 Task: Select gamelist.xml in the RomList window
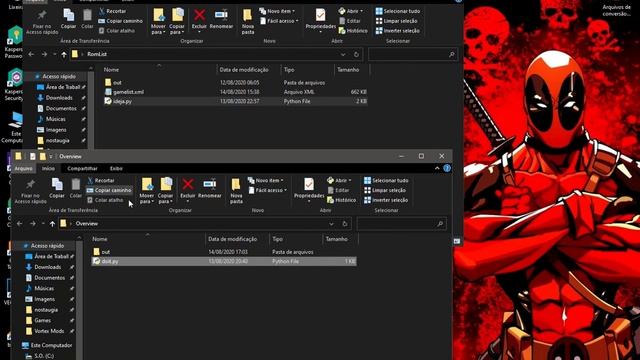(236, 92)
